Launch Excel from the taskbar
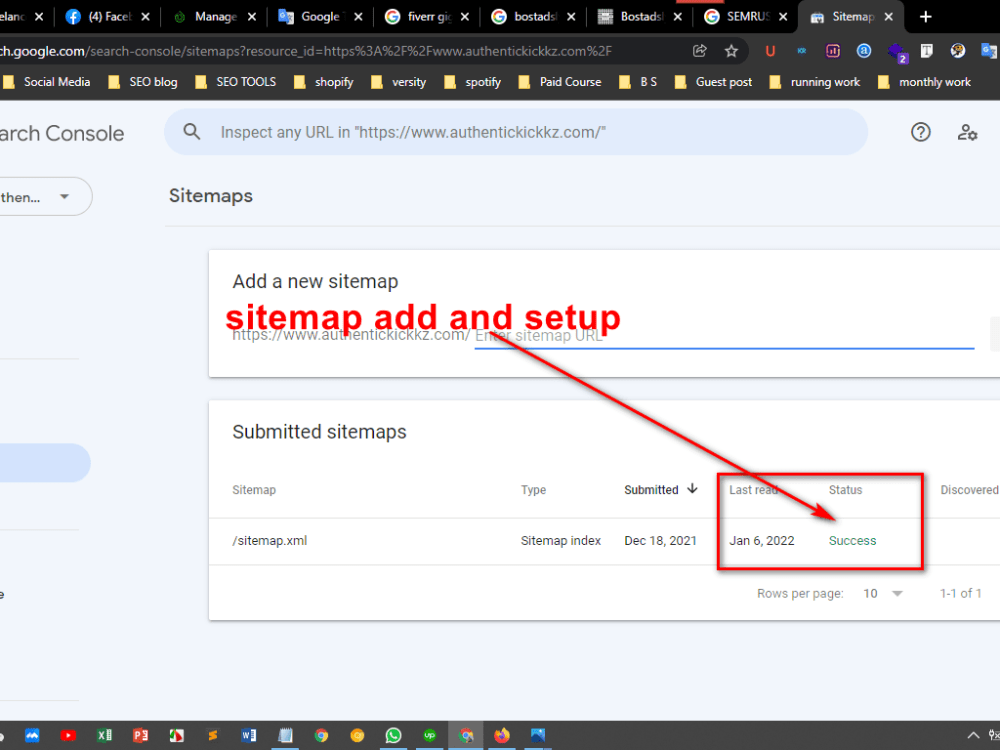This screenshot has height=750, width=1000. pyautogui.click(x=104, y=735)
